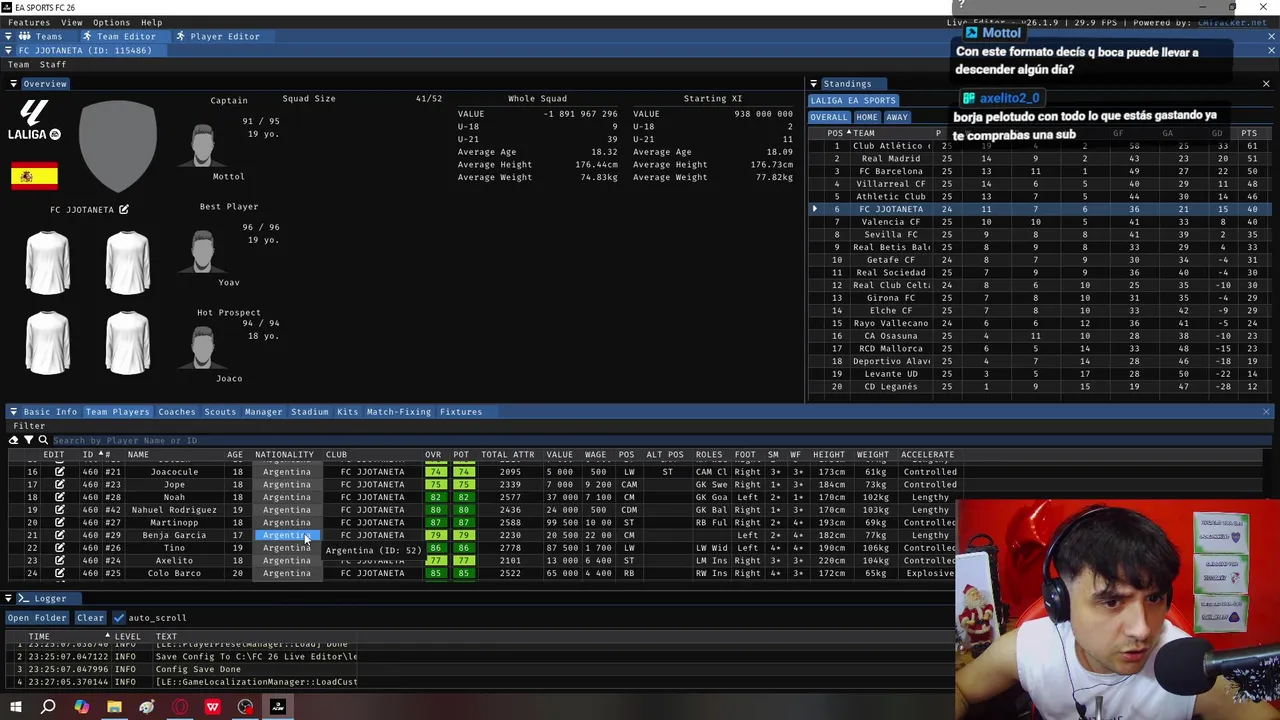Open Windows taskbar search
This screenshot has height=720, width=1280.
pos(48,707)
